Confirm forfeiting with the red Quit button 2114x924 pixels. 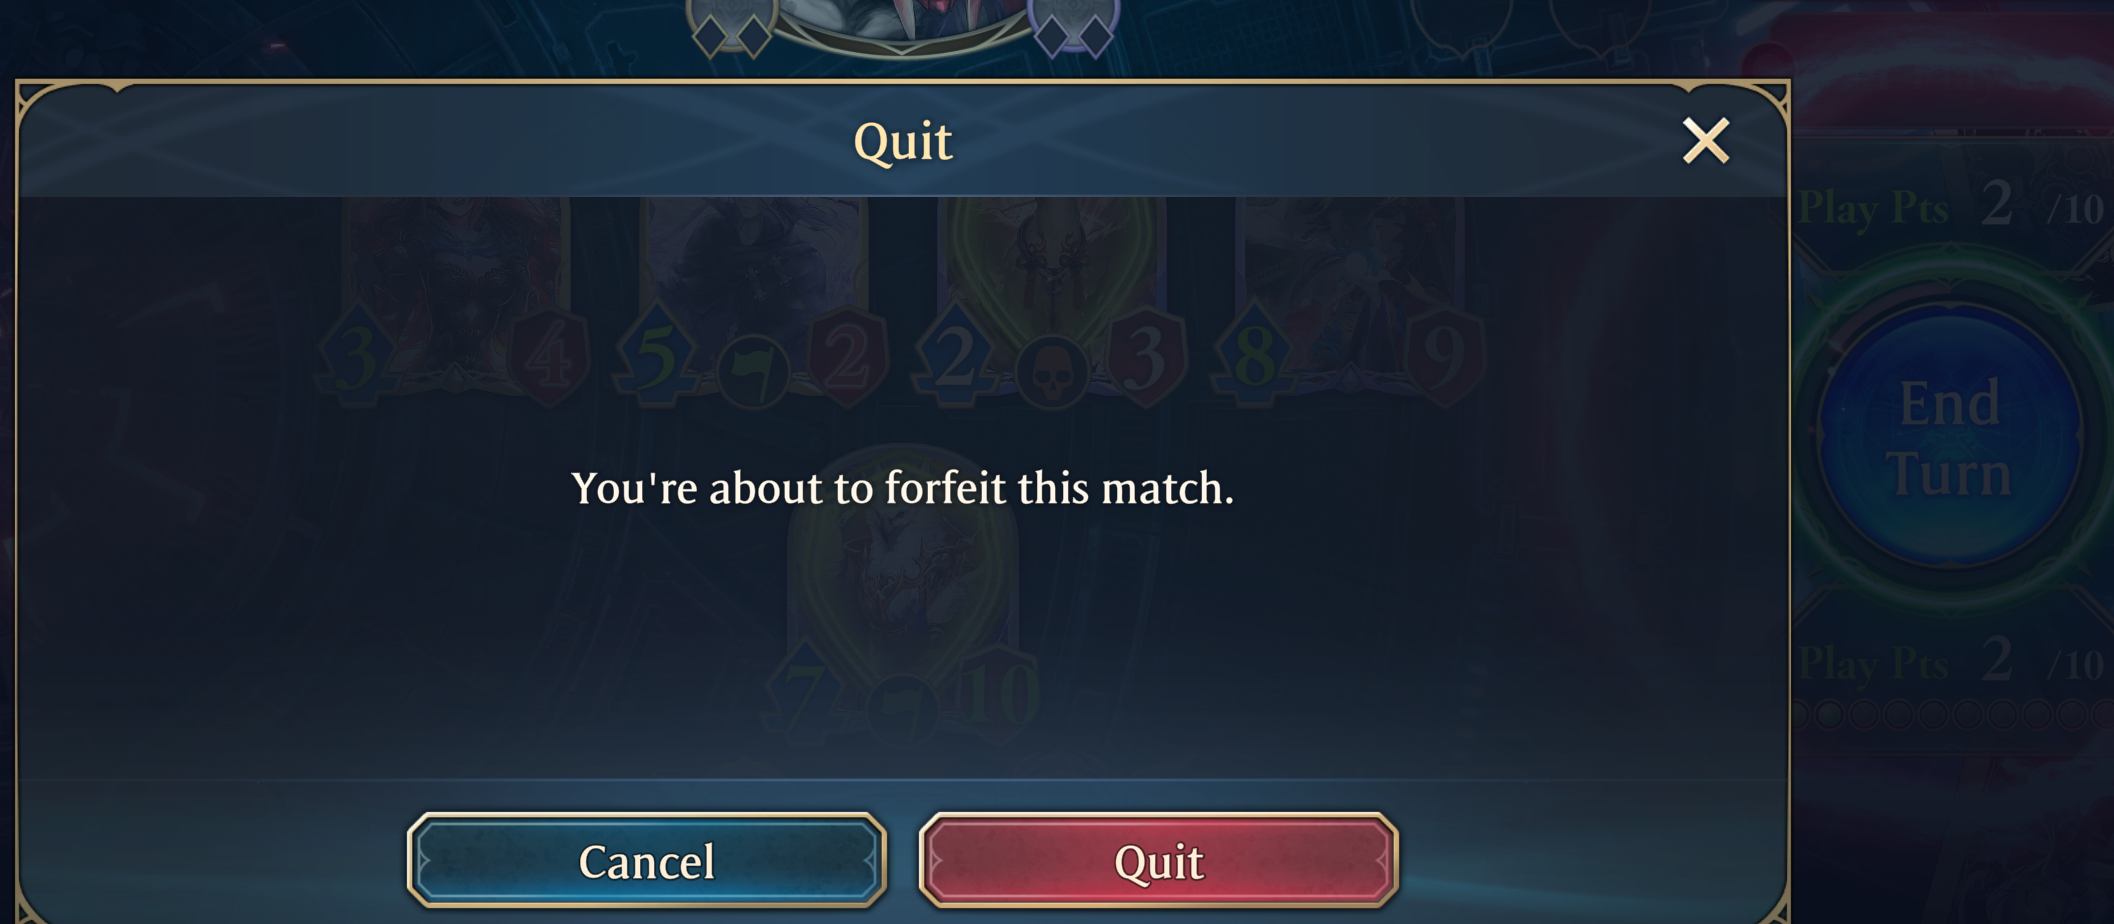point(1158,860)
